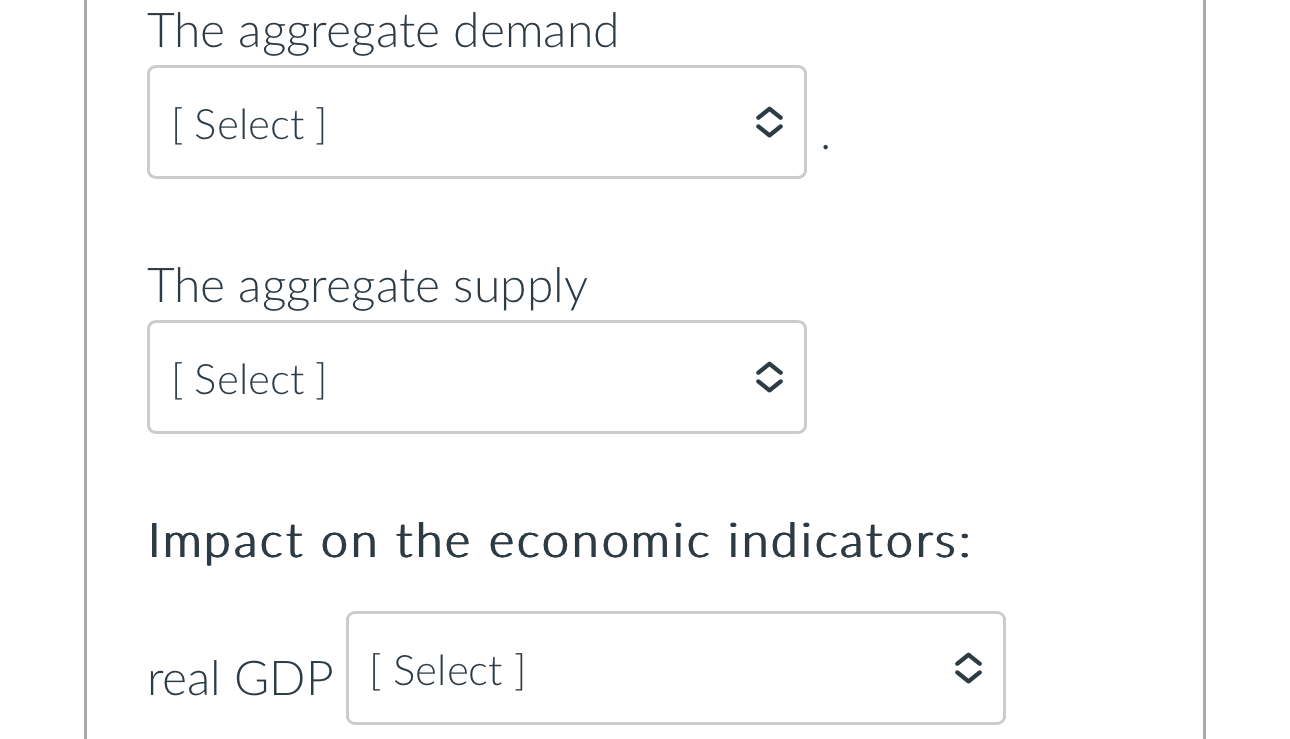The height and width of the screenshot is (739, 1290).
Task: Click the word 'demand' in the first label
Action: pos(536,31)
